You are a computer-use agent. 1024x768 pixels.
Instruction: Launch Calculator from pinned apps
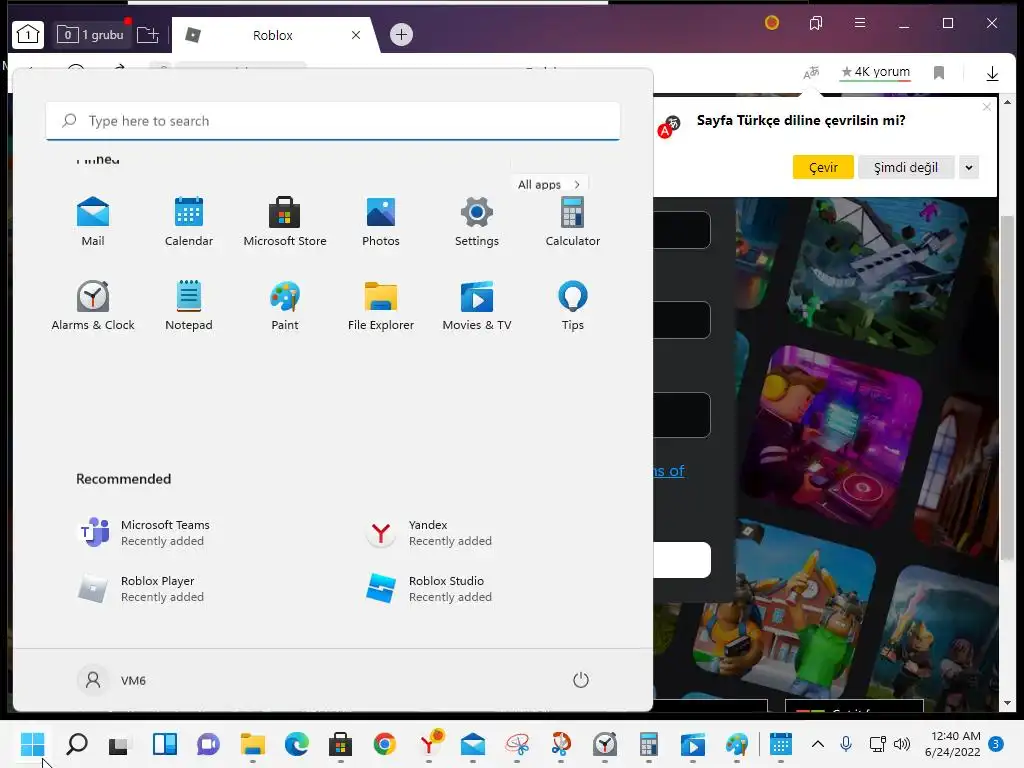tap(573, 221)
